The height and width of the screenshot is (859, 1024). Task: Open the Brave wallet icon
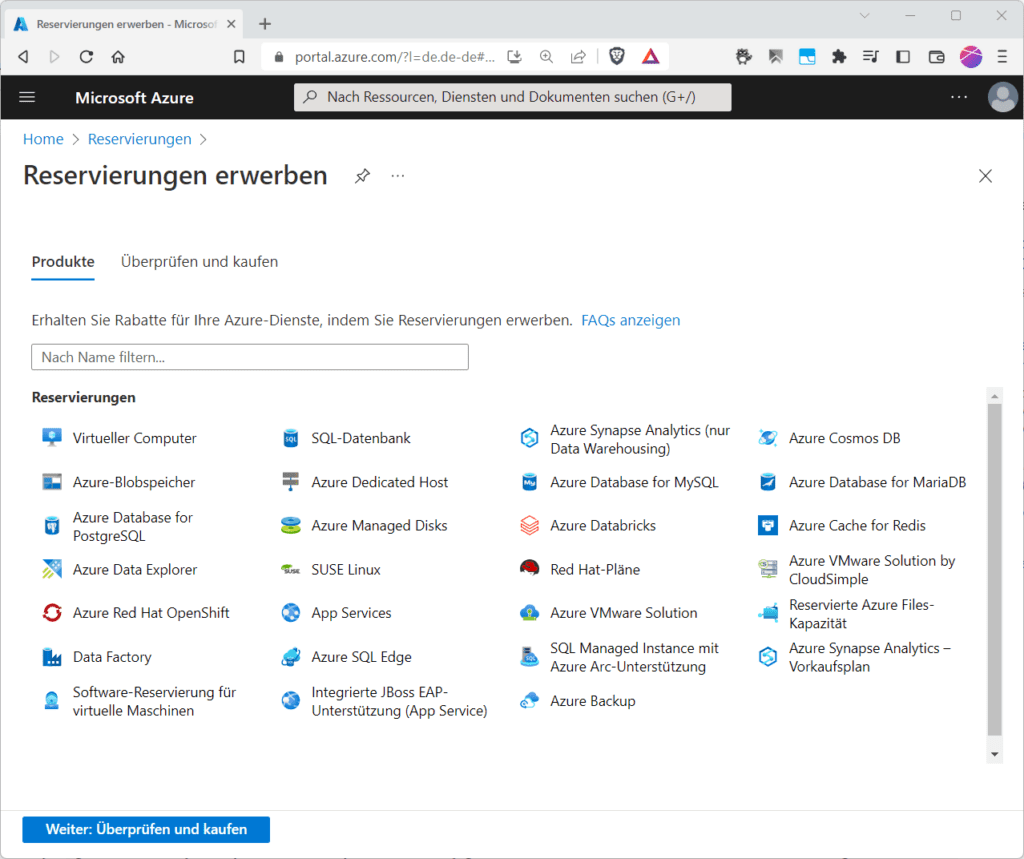[x=936, y=57]
